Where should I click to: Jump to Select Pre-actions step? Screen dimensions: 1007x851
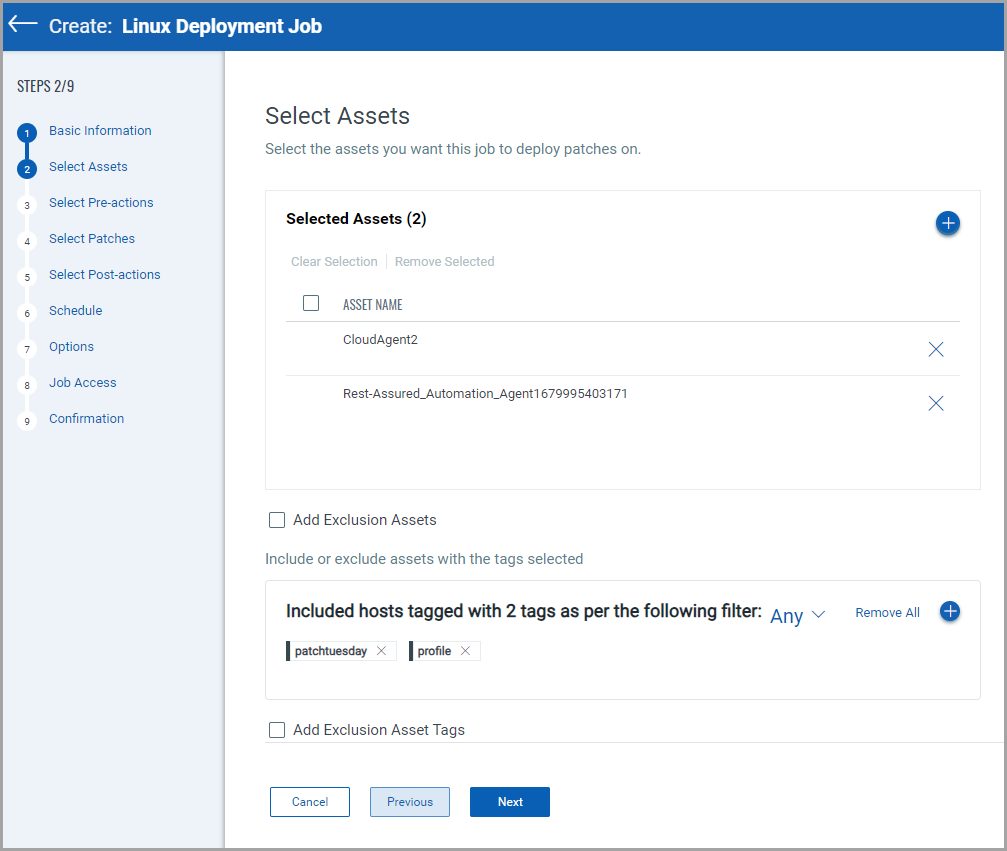click(101, 202)
